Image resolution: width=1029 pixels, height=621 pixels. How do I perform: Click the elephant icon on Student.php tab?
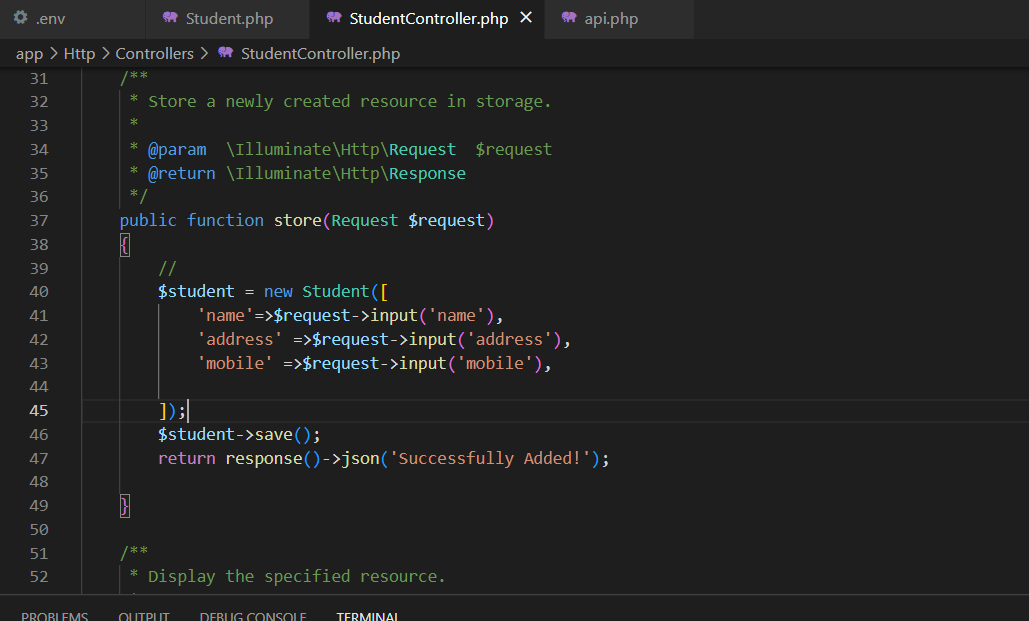[x=170, y=18]
